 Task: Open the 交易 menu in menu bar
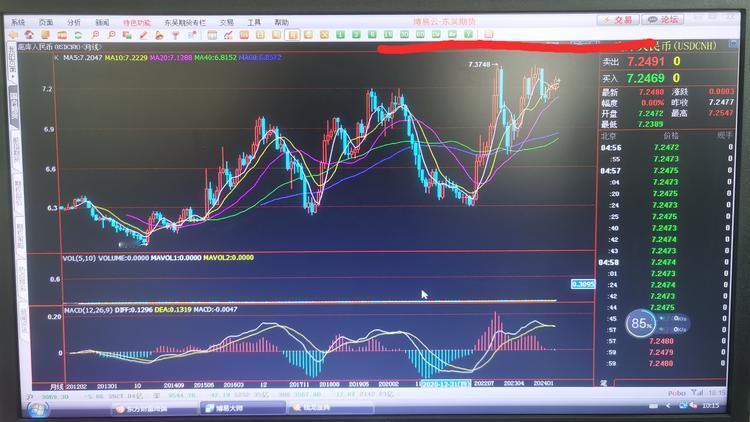coord(227,22)
